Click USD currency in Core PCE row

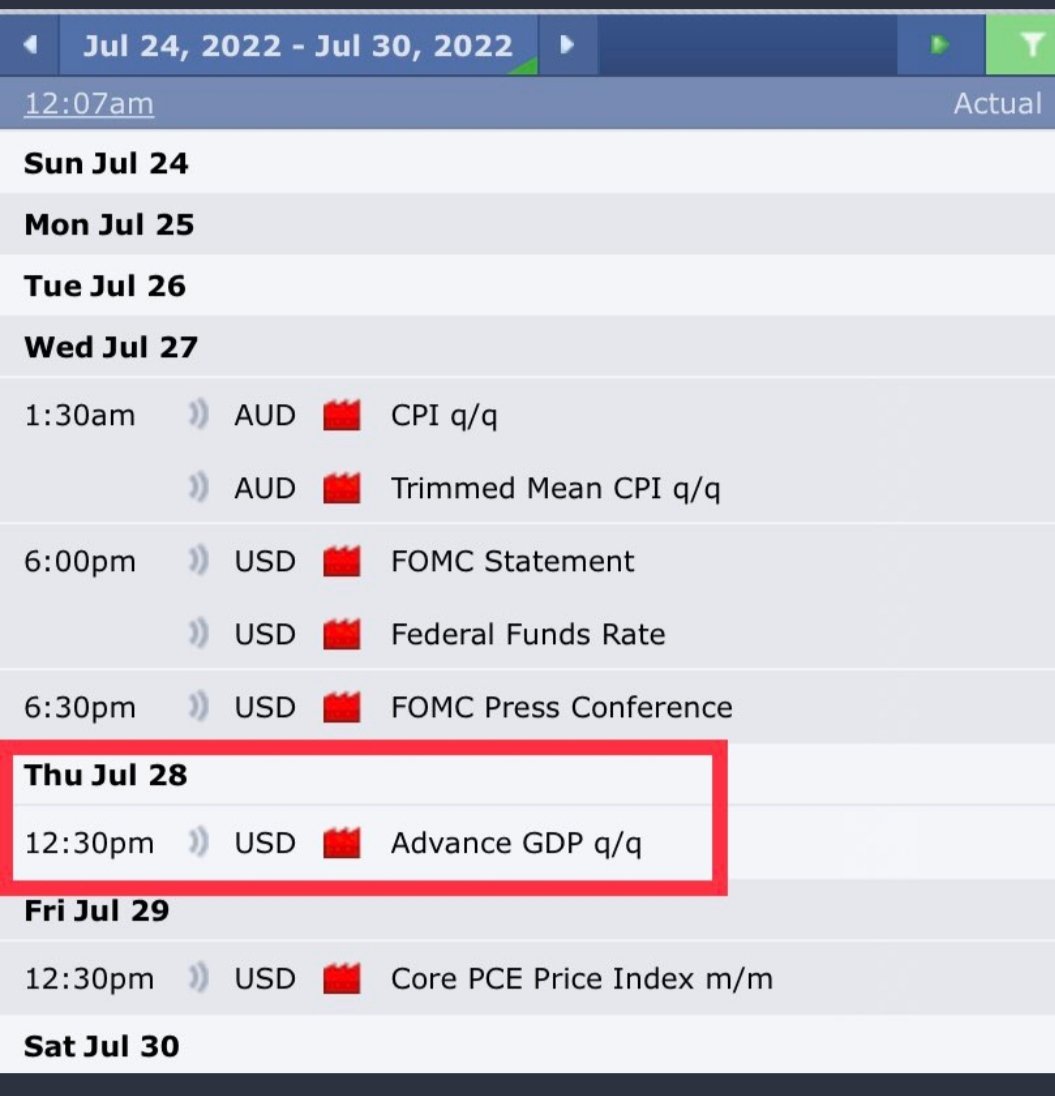pyautogui.click(x=265, y=979)
